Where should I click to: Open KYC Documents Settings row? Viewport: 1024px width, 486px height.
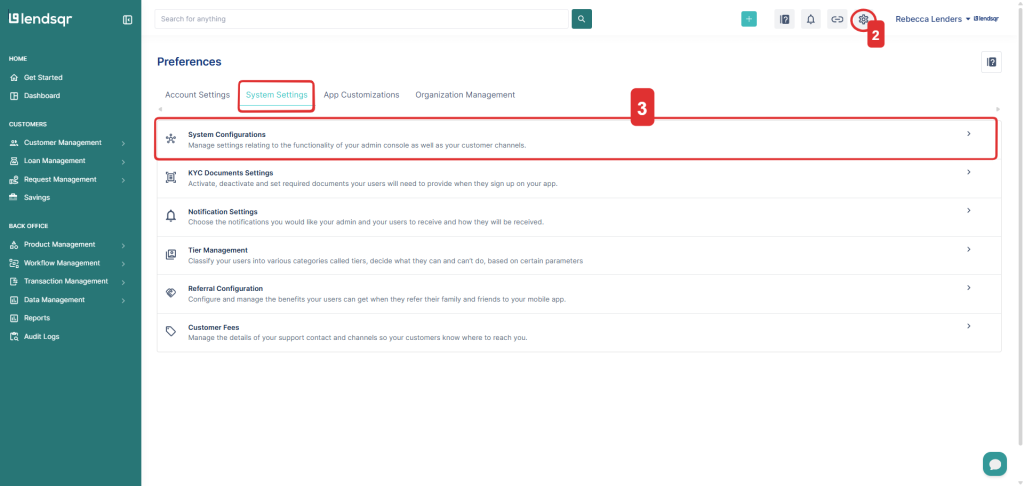tap(577, 178)
